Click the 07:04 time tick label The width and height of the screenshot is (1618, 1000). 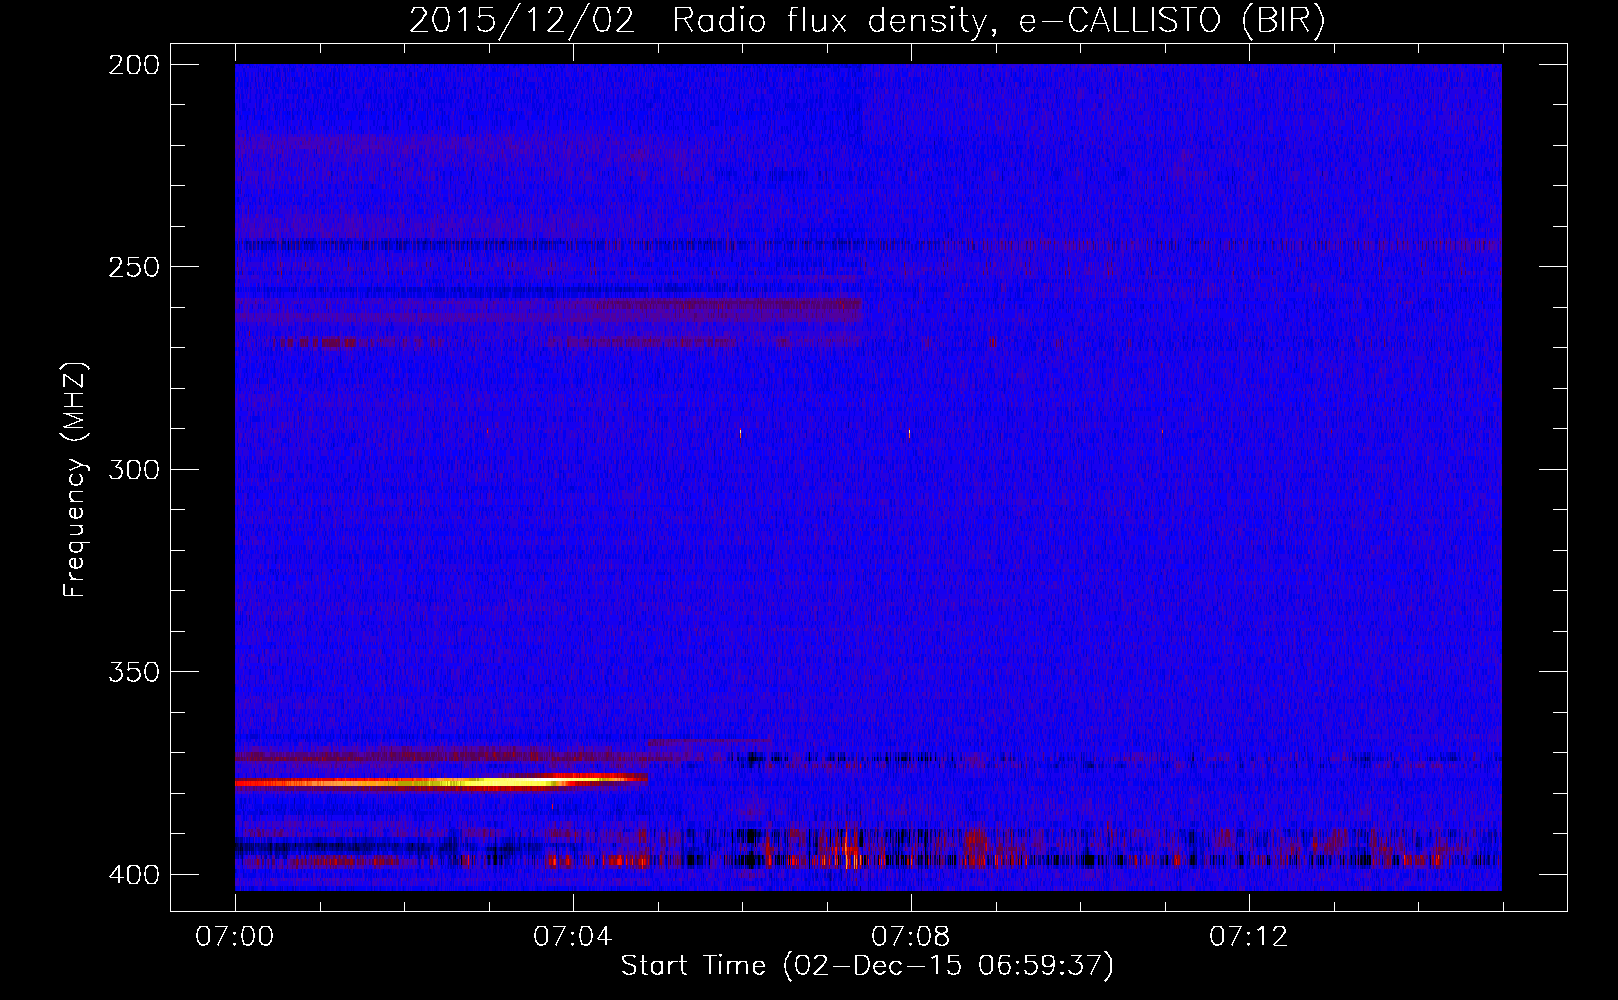[572, 937]
